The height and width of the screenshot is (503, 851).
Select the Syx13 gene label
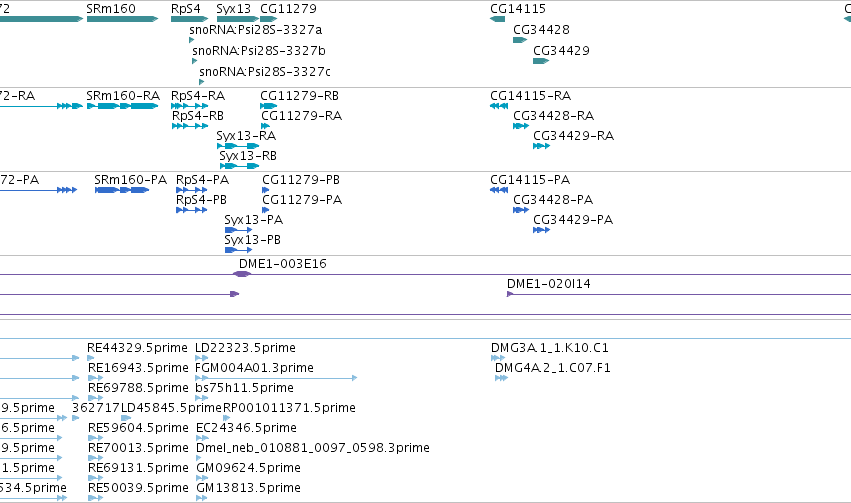click(x=234, y=9)
